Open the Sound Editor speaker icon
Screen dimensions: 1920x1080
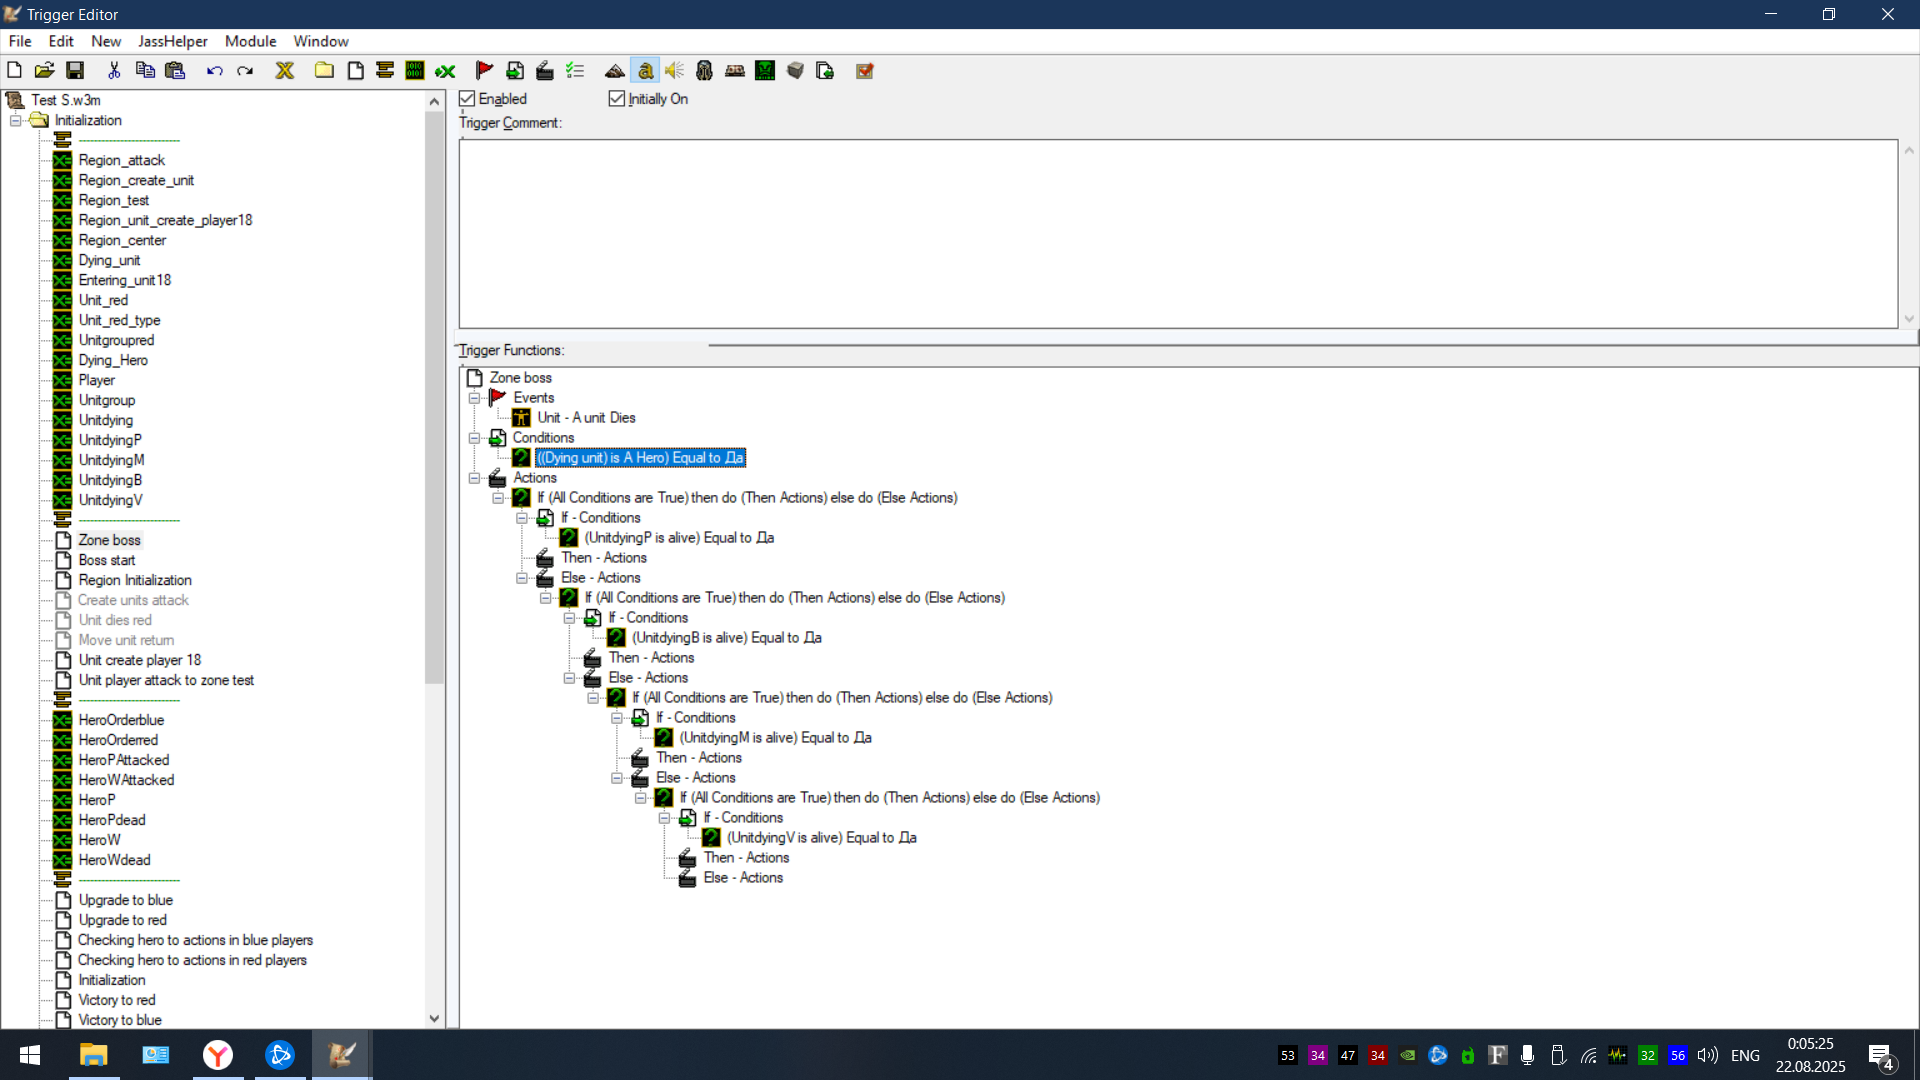point(675,70)
